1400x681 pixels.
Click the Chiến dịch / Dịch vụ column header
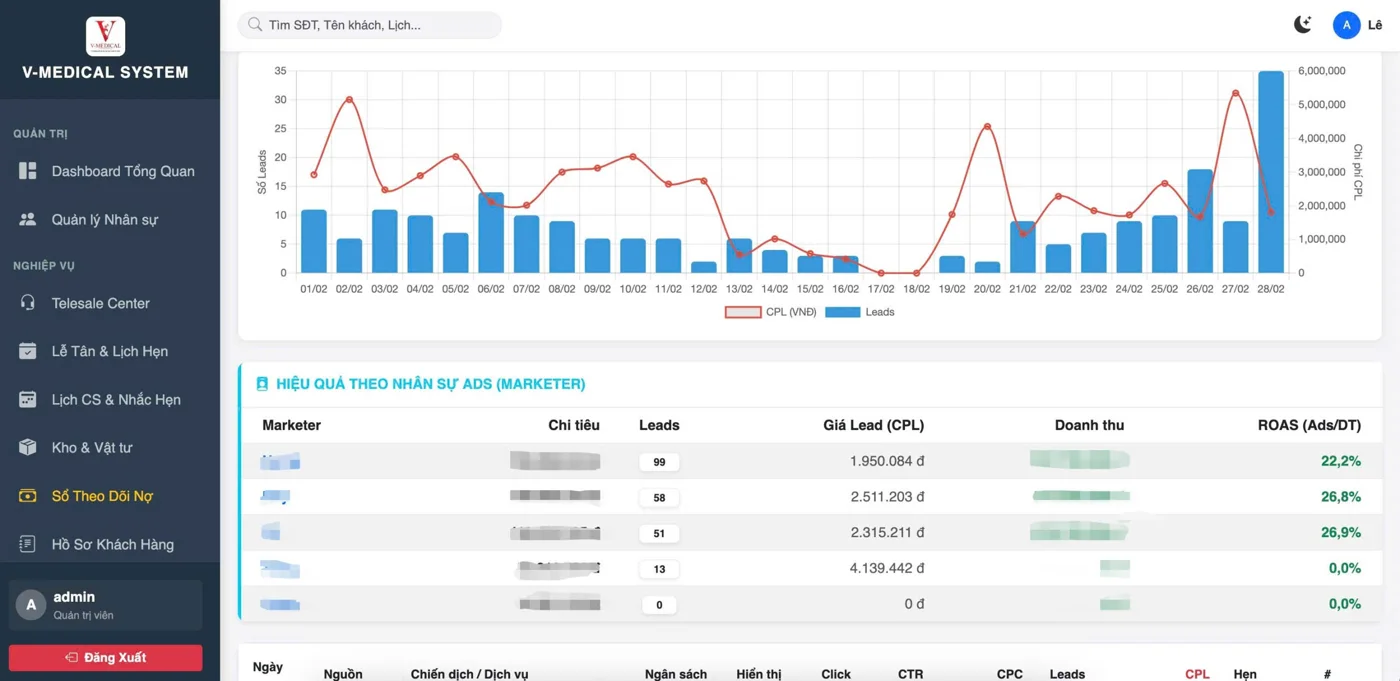click(x=469, y=674)
